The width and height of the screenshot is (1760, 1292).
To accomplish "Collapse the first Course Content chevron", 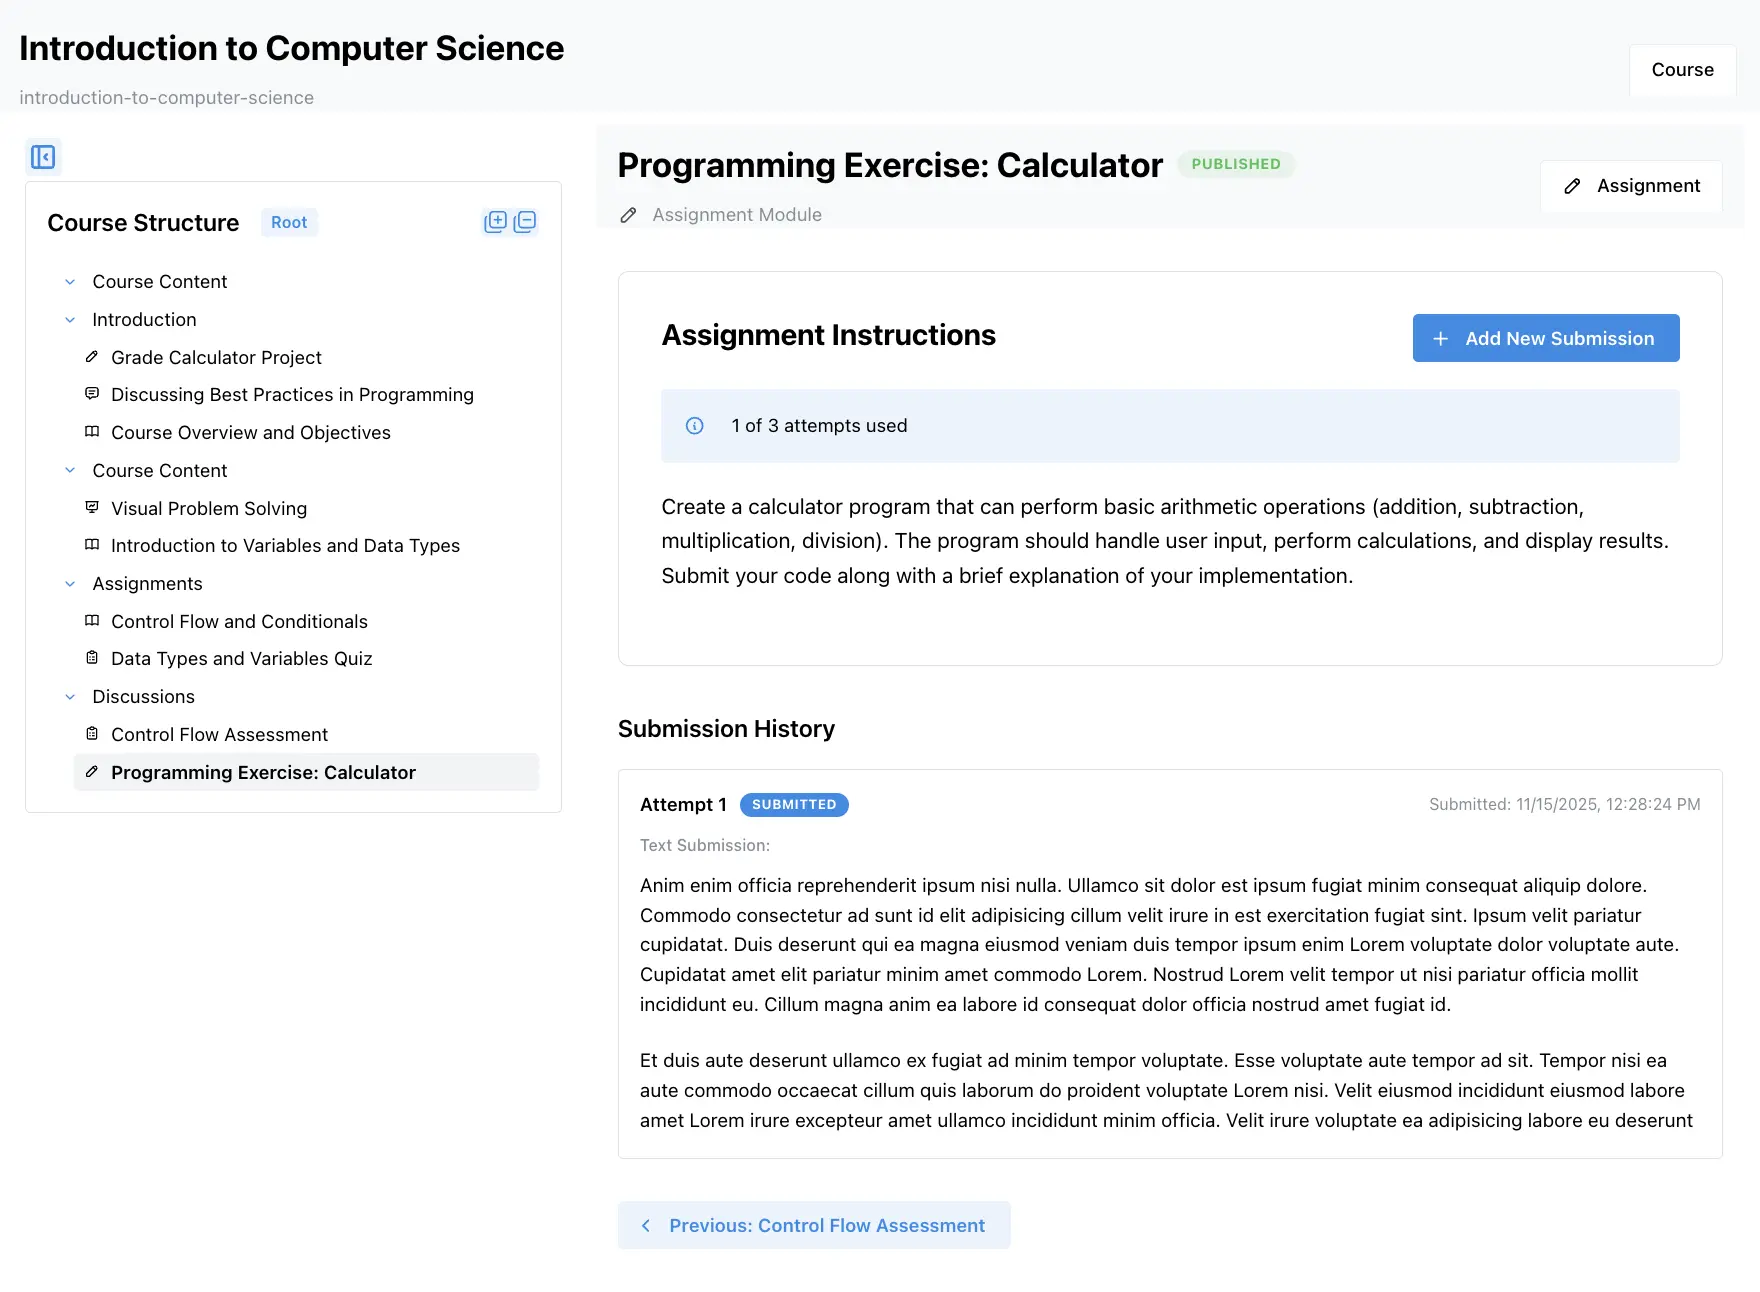I will 70,282.
